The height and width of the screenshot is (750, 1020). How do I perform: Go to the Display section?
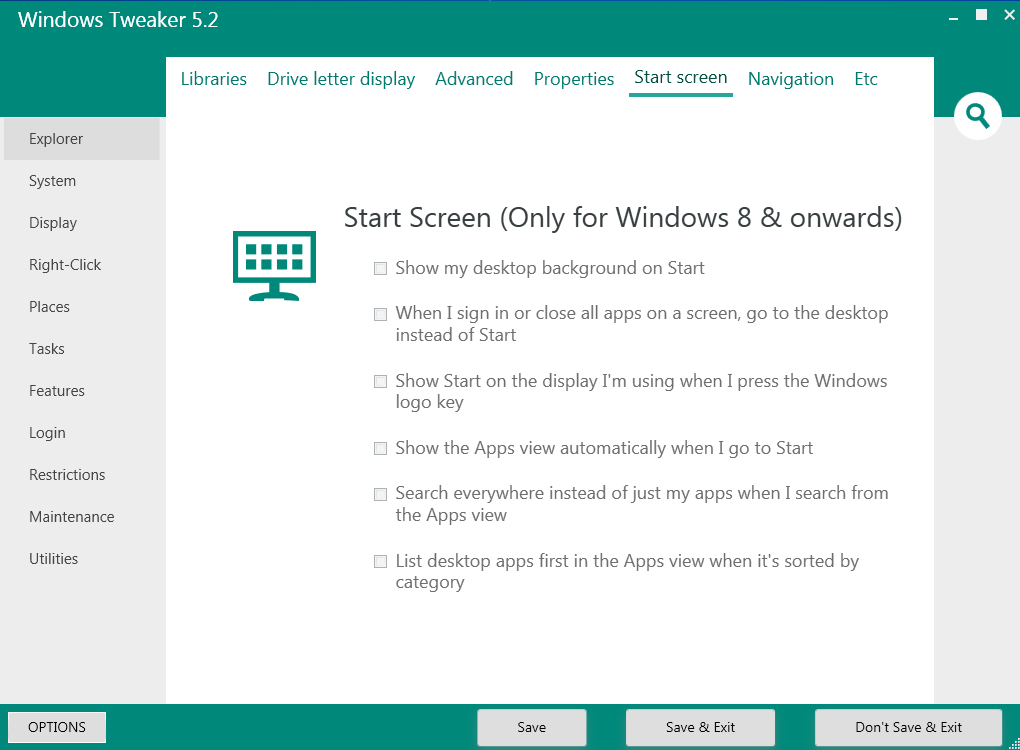point(82,223)
